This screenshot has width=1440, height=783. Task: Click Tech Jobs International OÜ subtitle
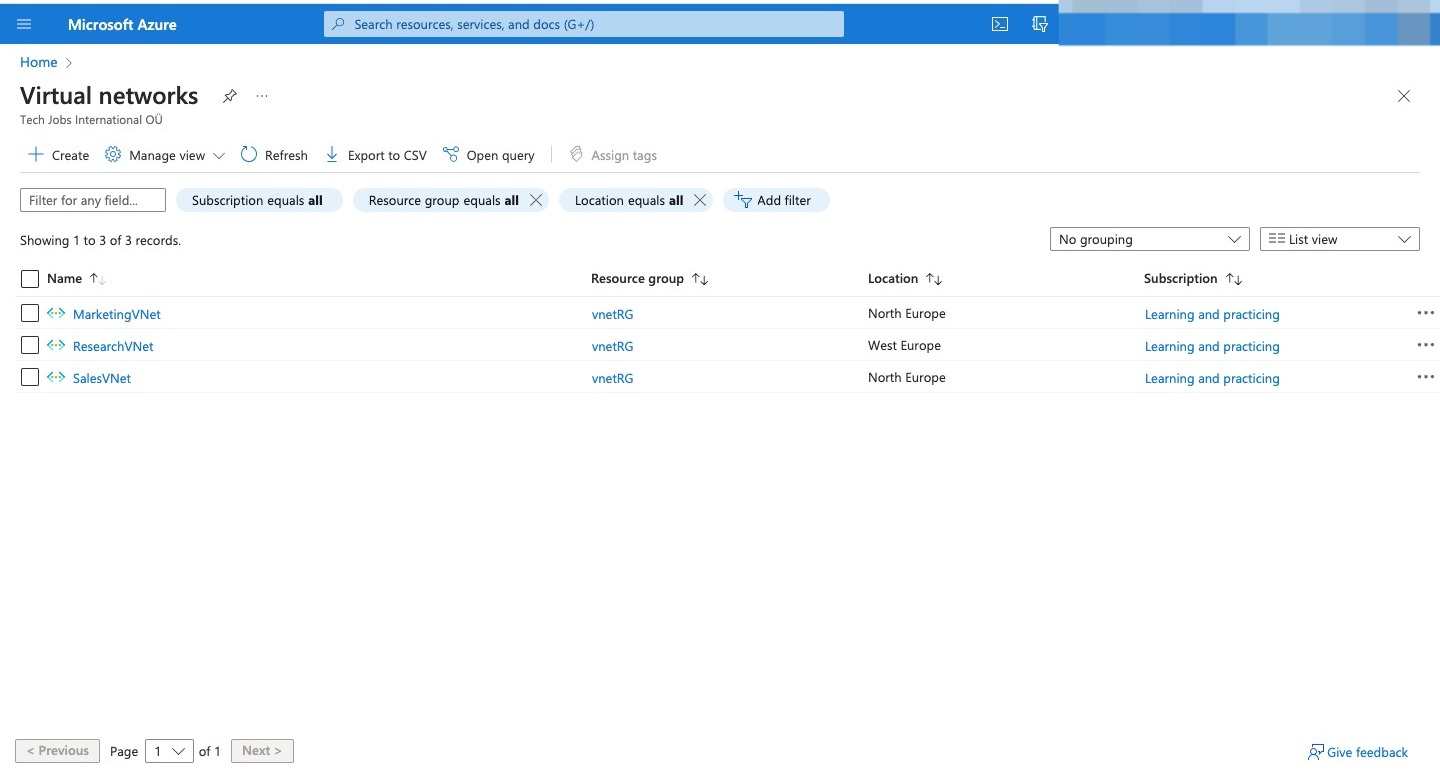[91, 120]
